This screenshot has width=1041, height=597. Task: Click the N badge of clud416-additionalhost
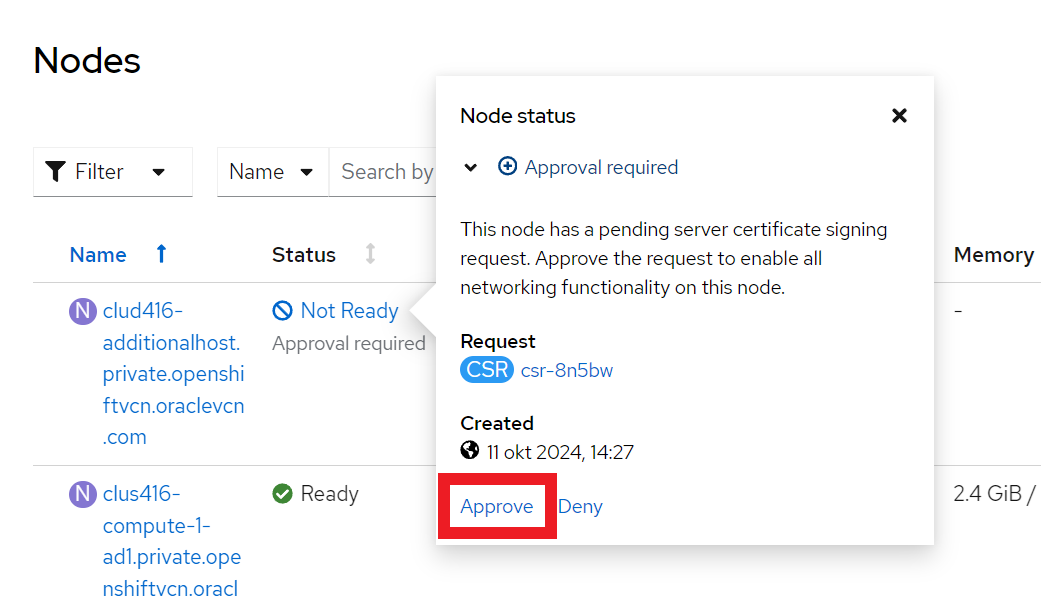83,311
